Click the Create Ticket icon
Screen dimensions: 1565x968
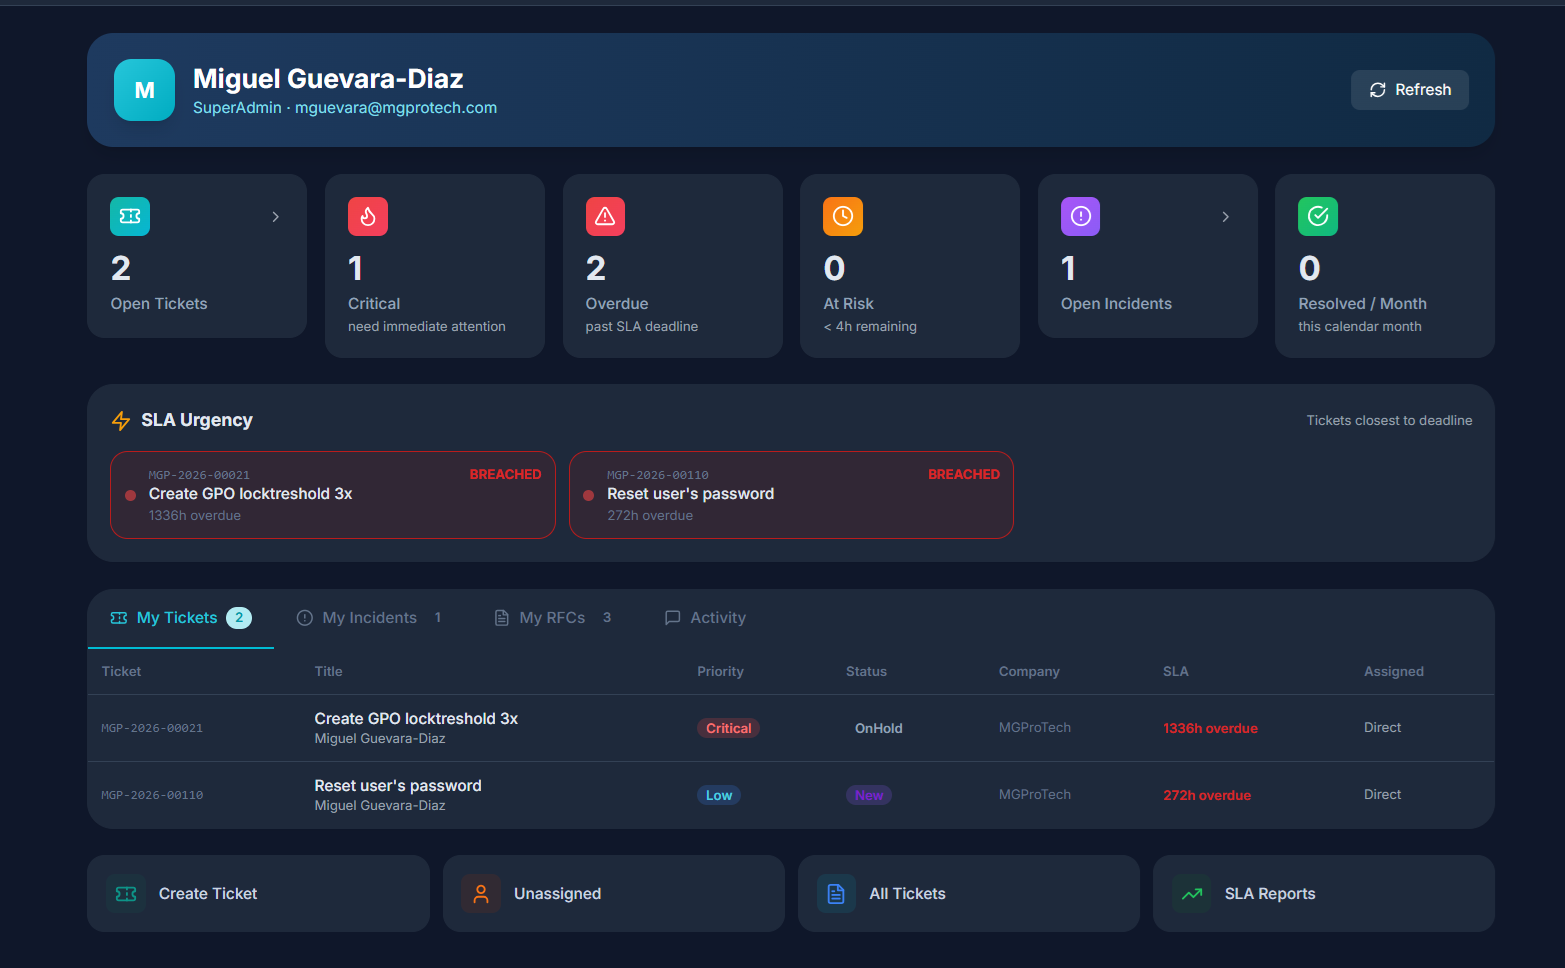[126, 894]
